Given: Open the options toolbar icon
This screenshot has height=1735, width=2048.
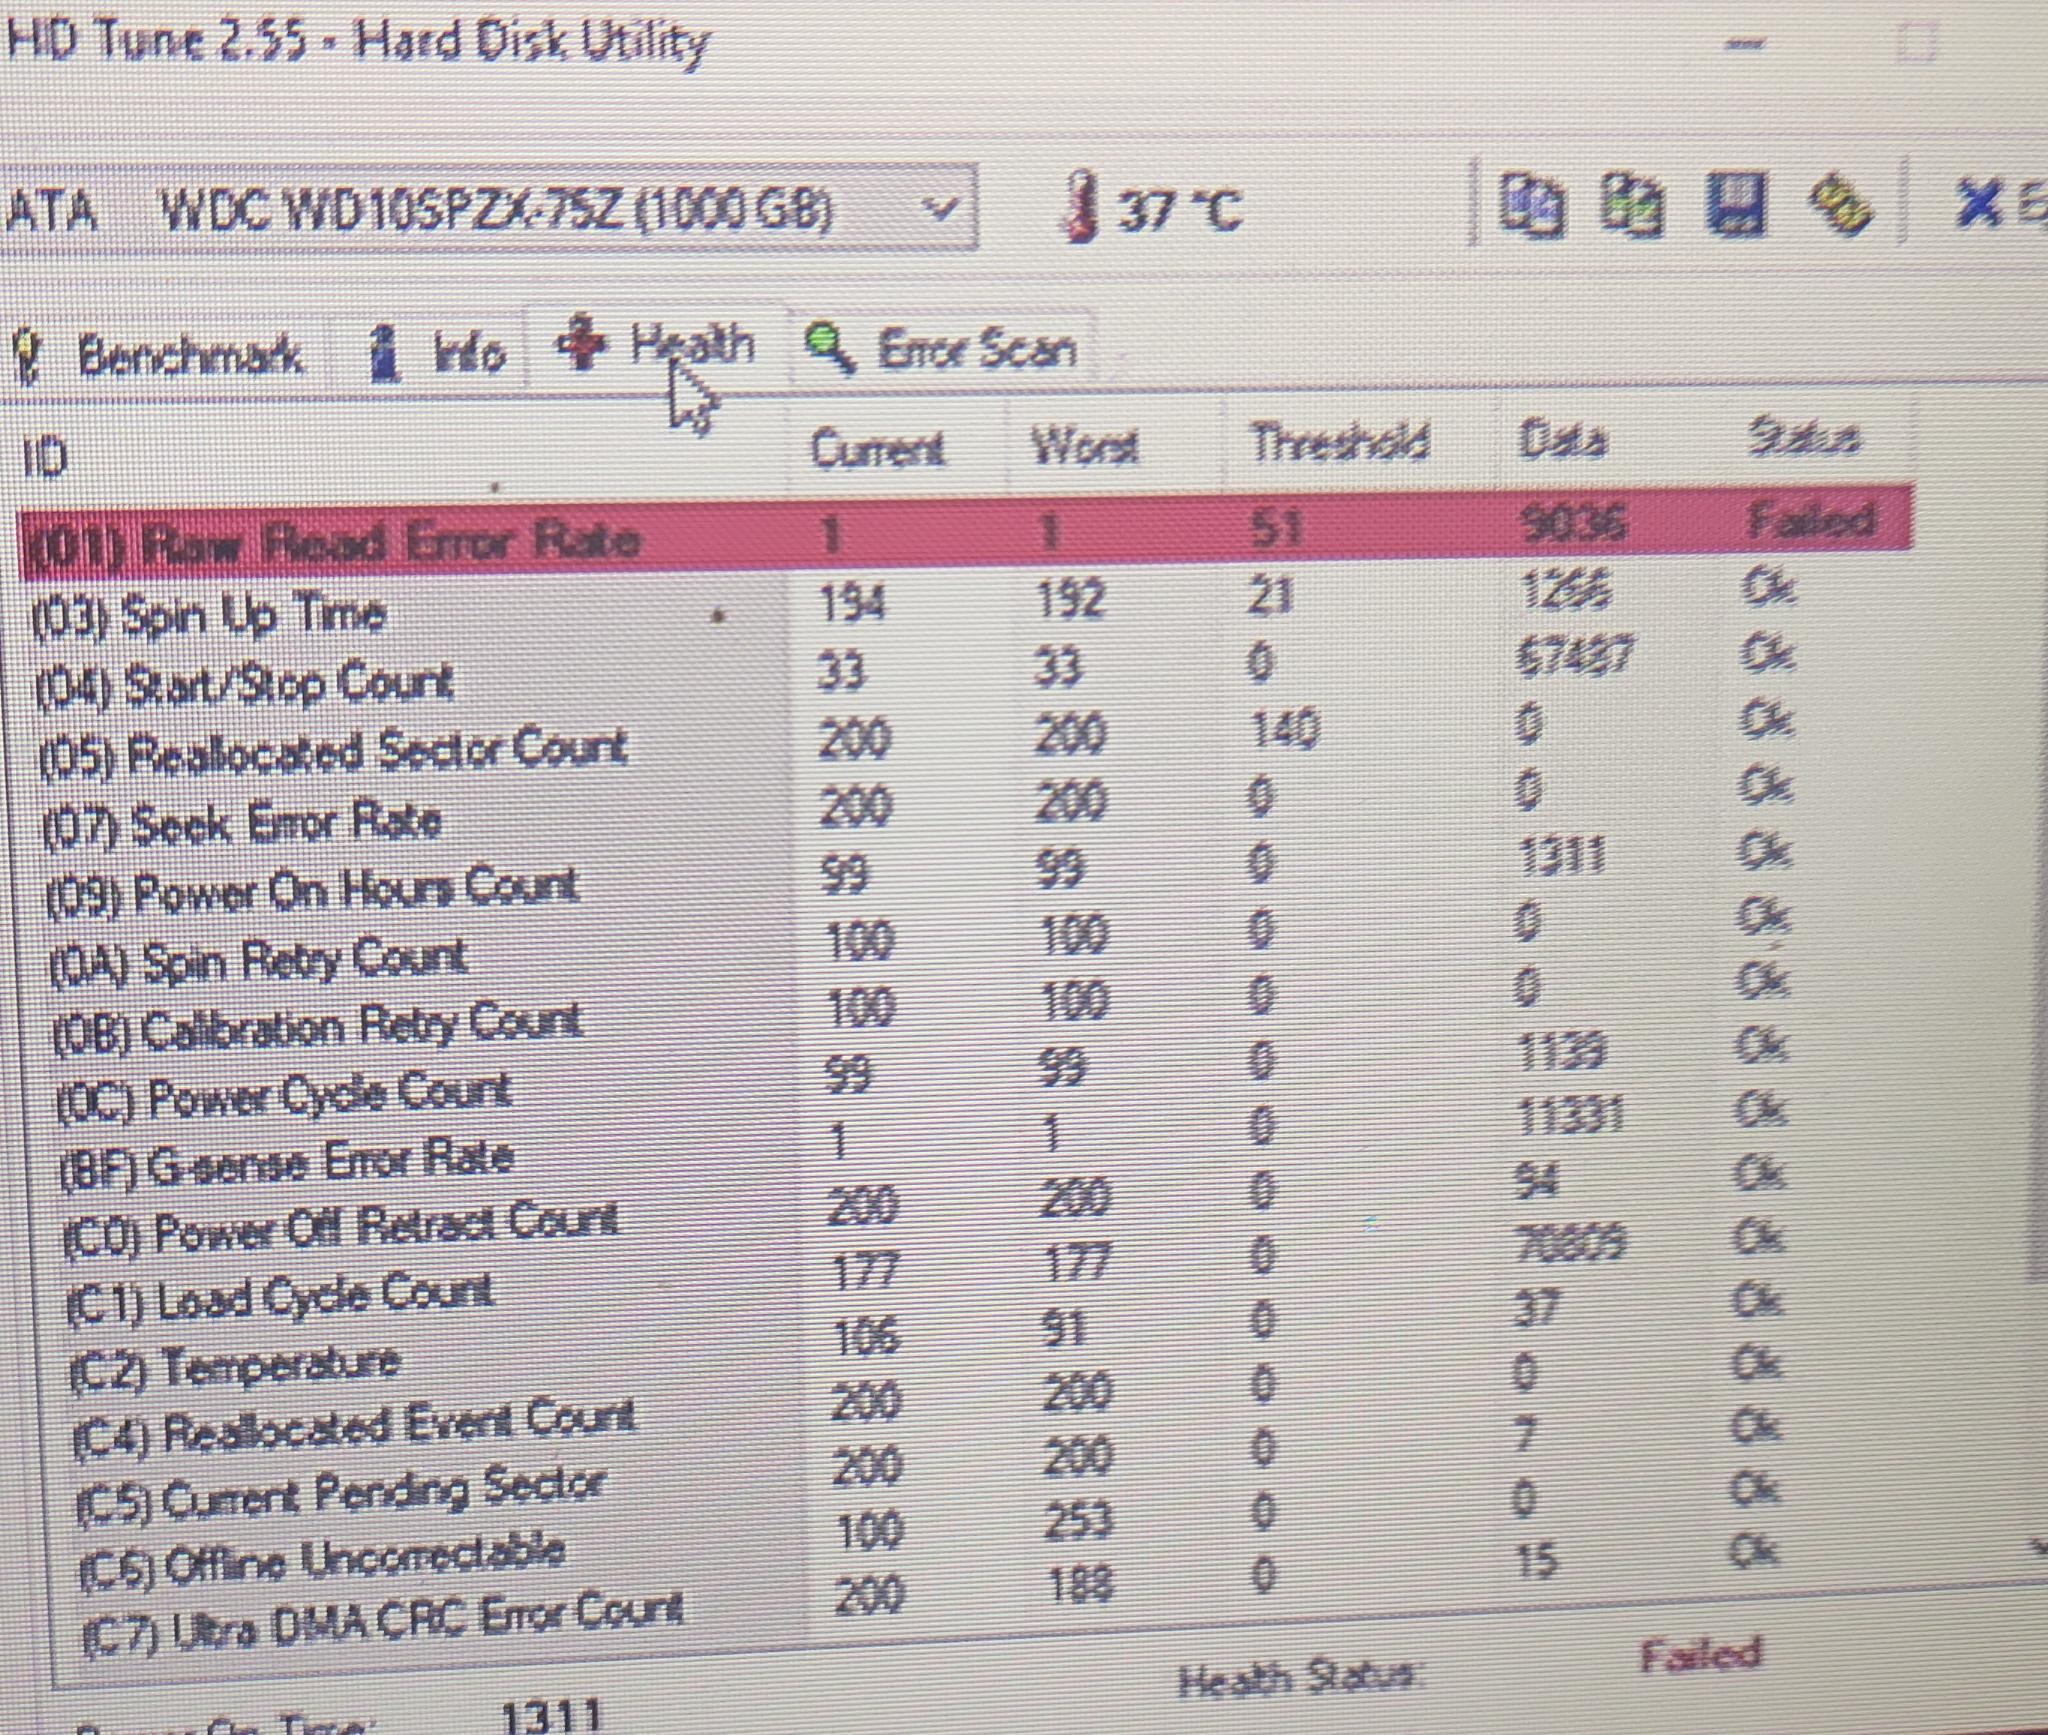Looking at the screenshot, I should coord(1840,205).
